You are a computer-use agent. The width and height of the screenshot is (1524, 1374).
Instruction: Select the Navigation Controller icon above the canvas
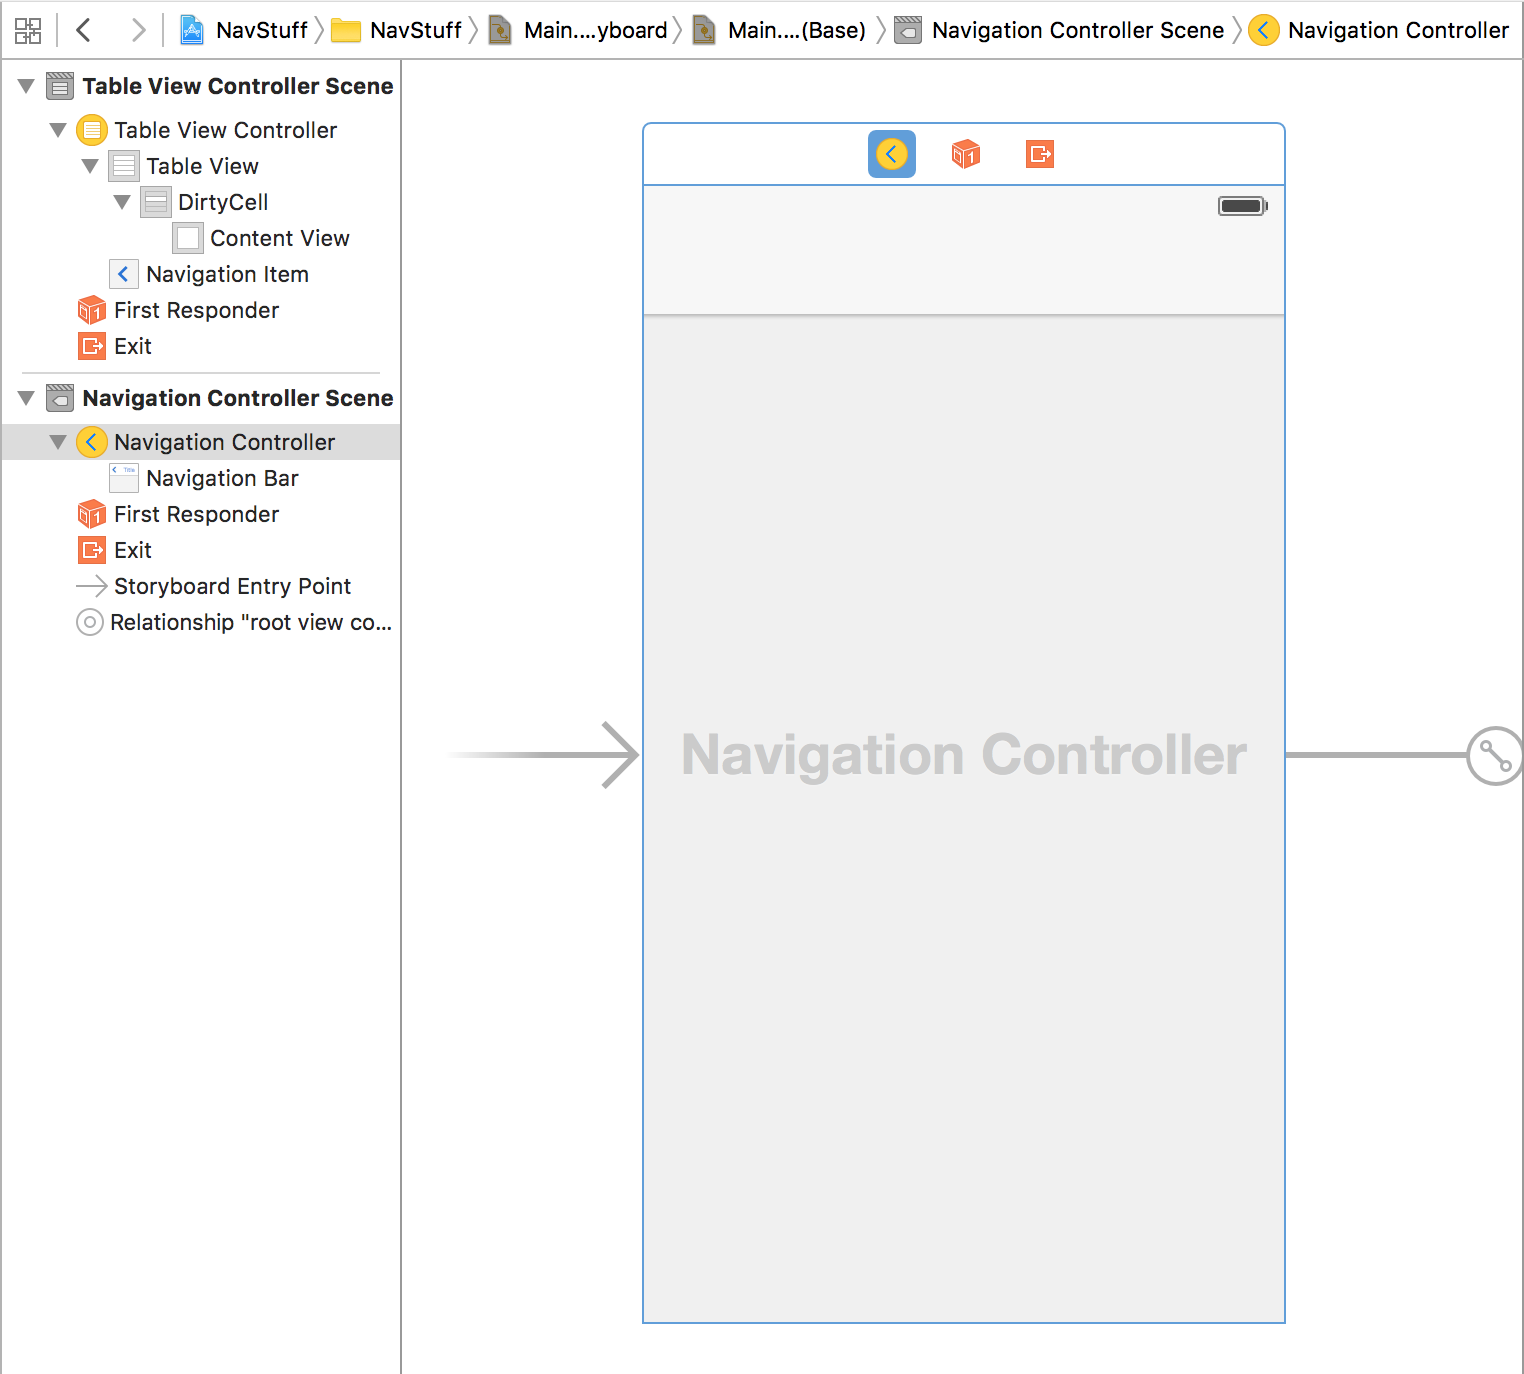coord(891,154)
